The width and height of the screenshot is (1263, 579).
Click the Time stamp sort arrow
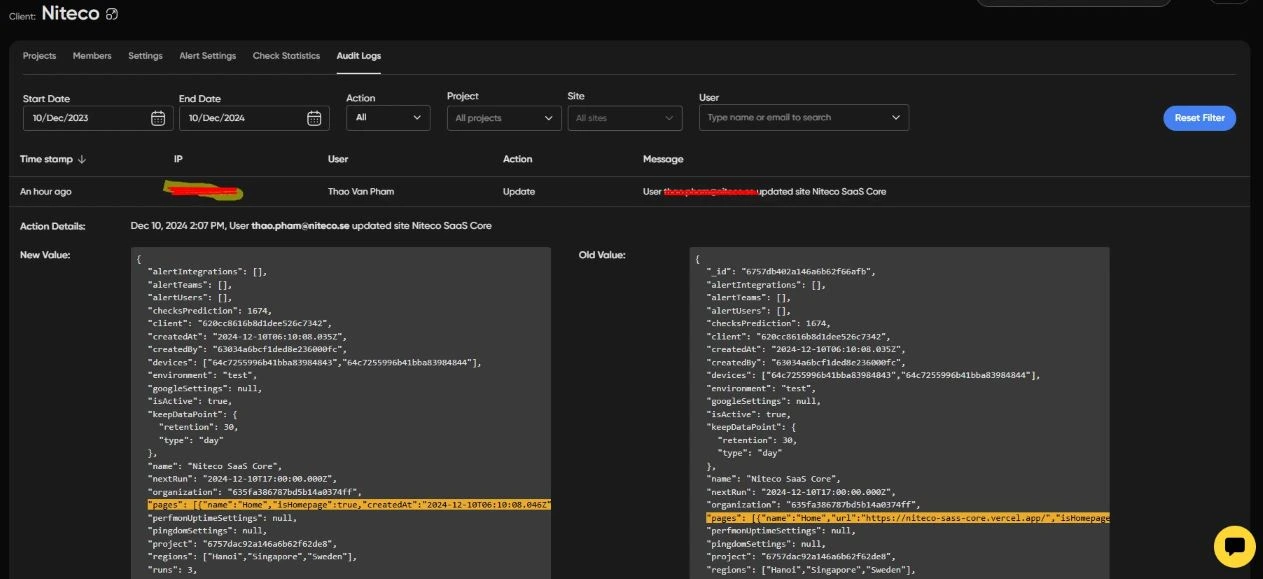[82, 159]
